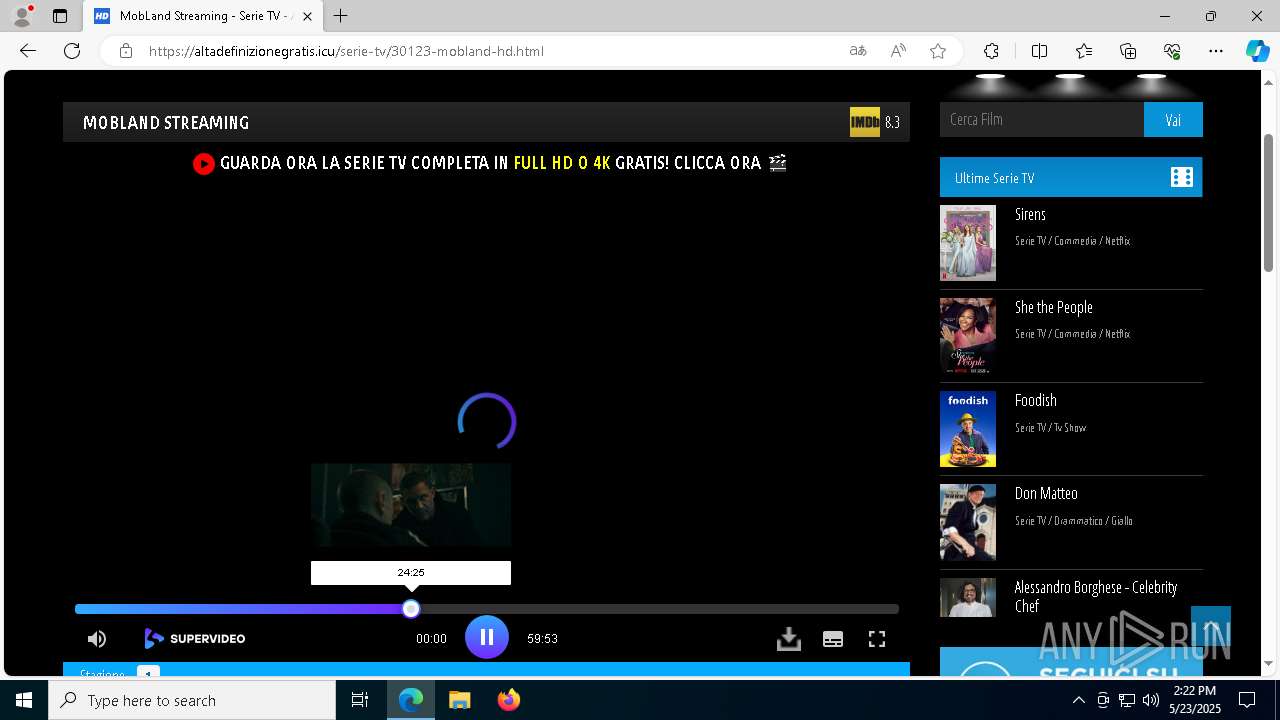Image resolution: width=1280 pixels, height=720 pixels.
Task: Open the She the People title link
Action: tap(1054, 307)
